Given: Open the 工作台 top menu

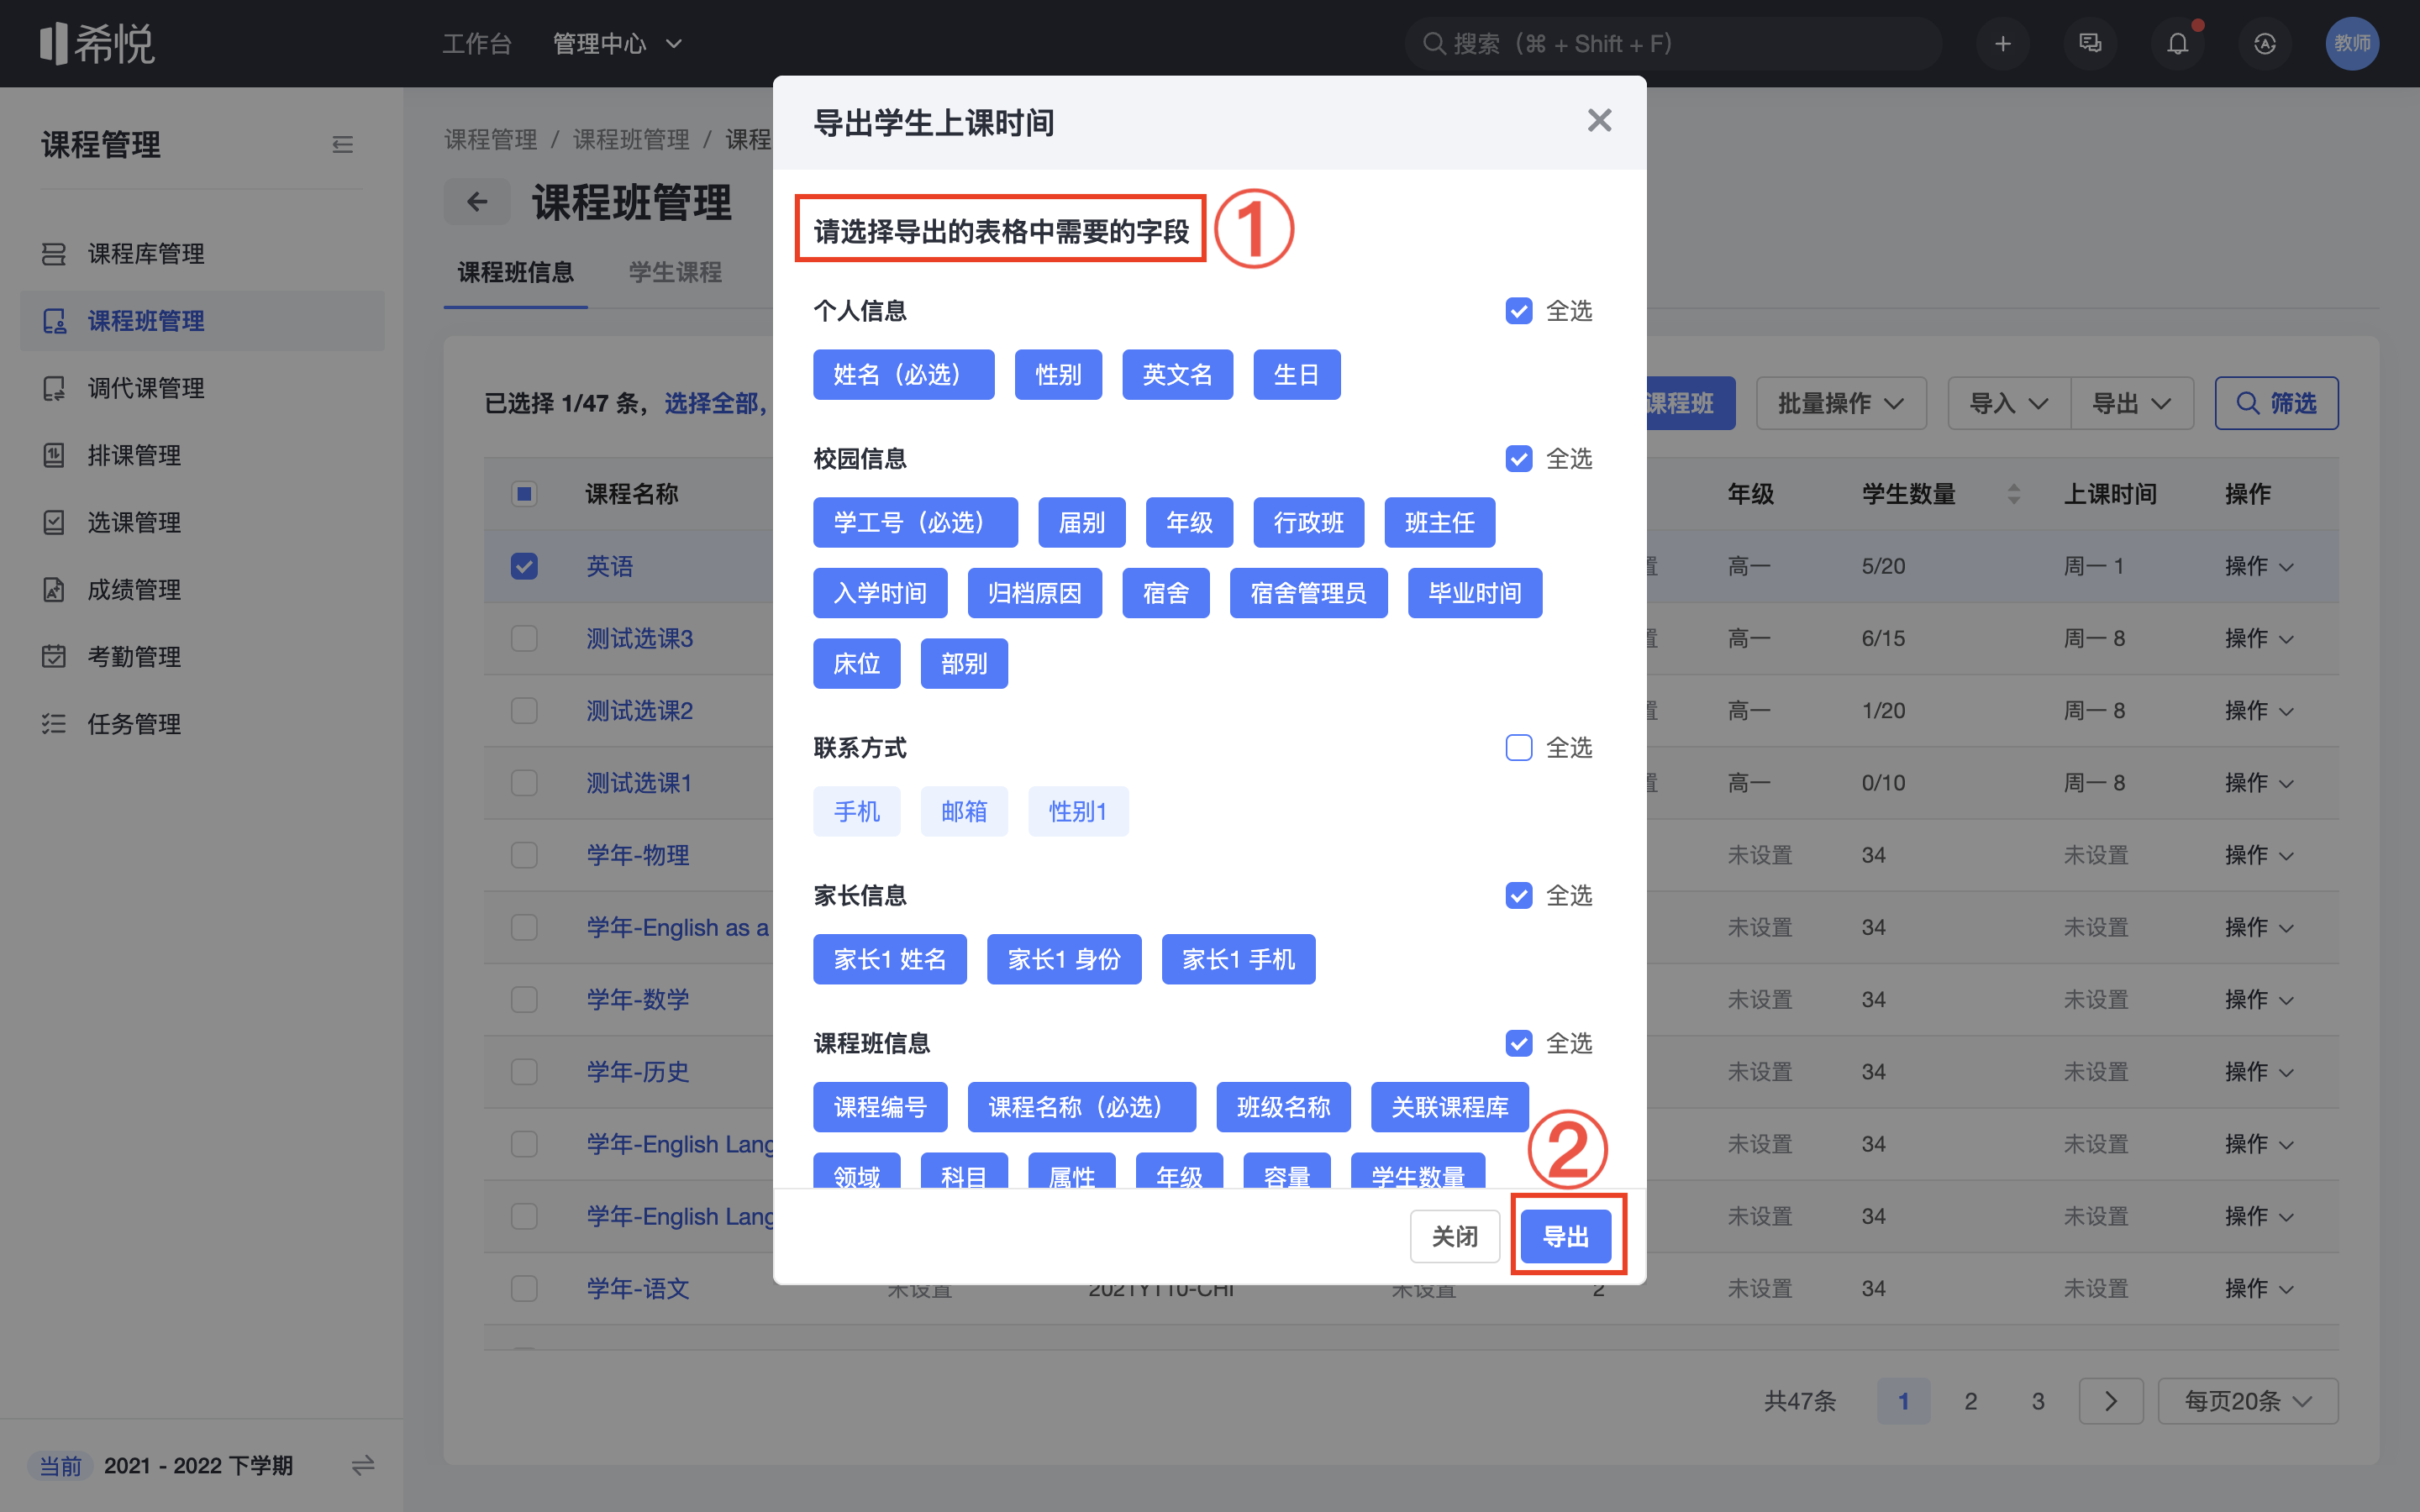Looking at the screenshot, I should [x=477, y=44].
